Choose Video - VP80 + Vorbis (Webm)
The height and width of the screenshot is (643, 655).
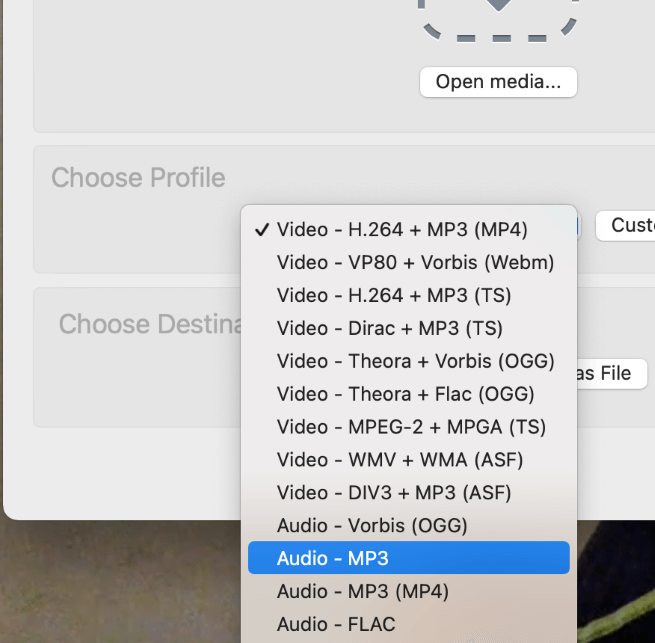415,262
